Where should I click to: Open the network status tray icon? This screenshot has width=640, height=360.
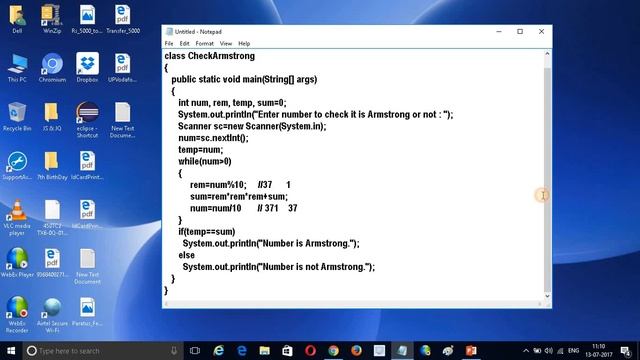[560, 351]
